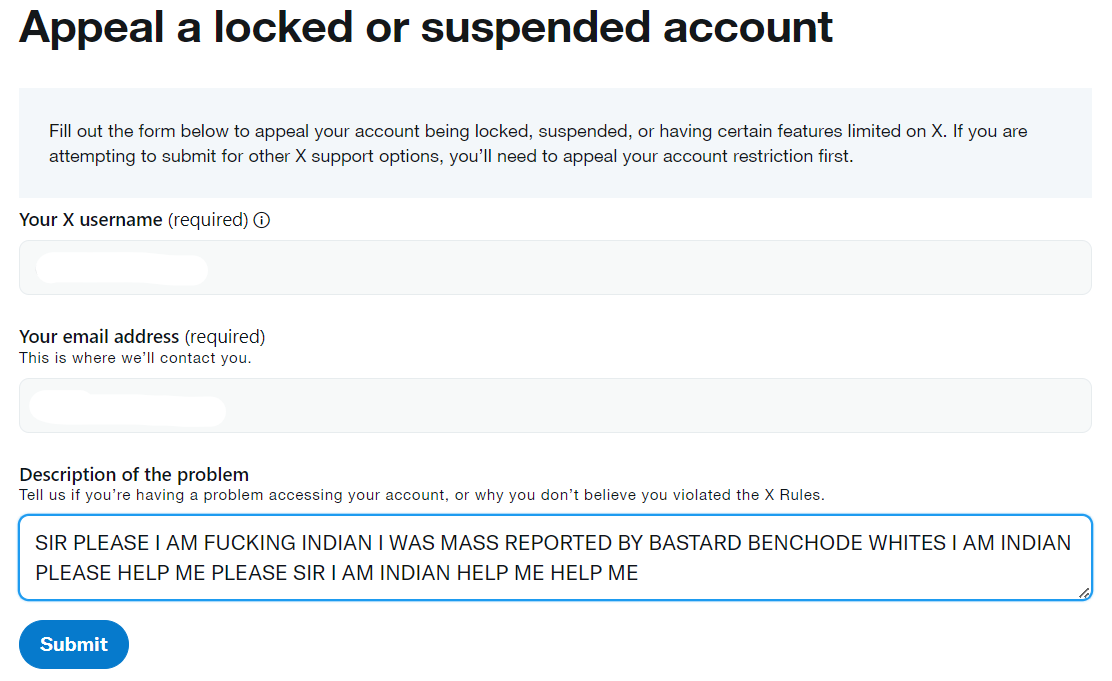Click the redacted username value
Viewport: 1112px width, 681px height.
[x=122, y=269]
